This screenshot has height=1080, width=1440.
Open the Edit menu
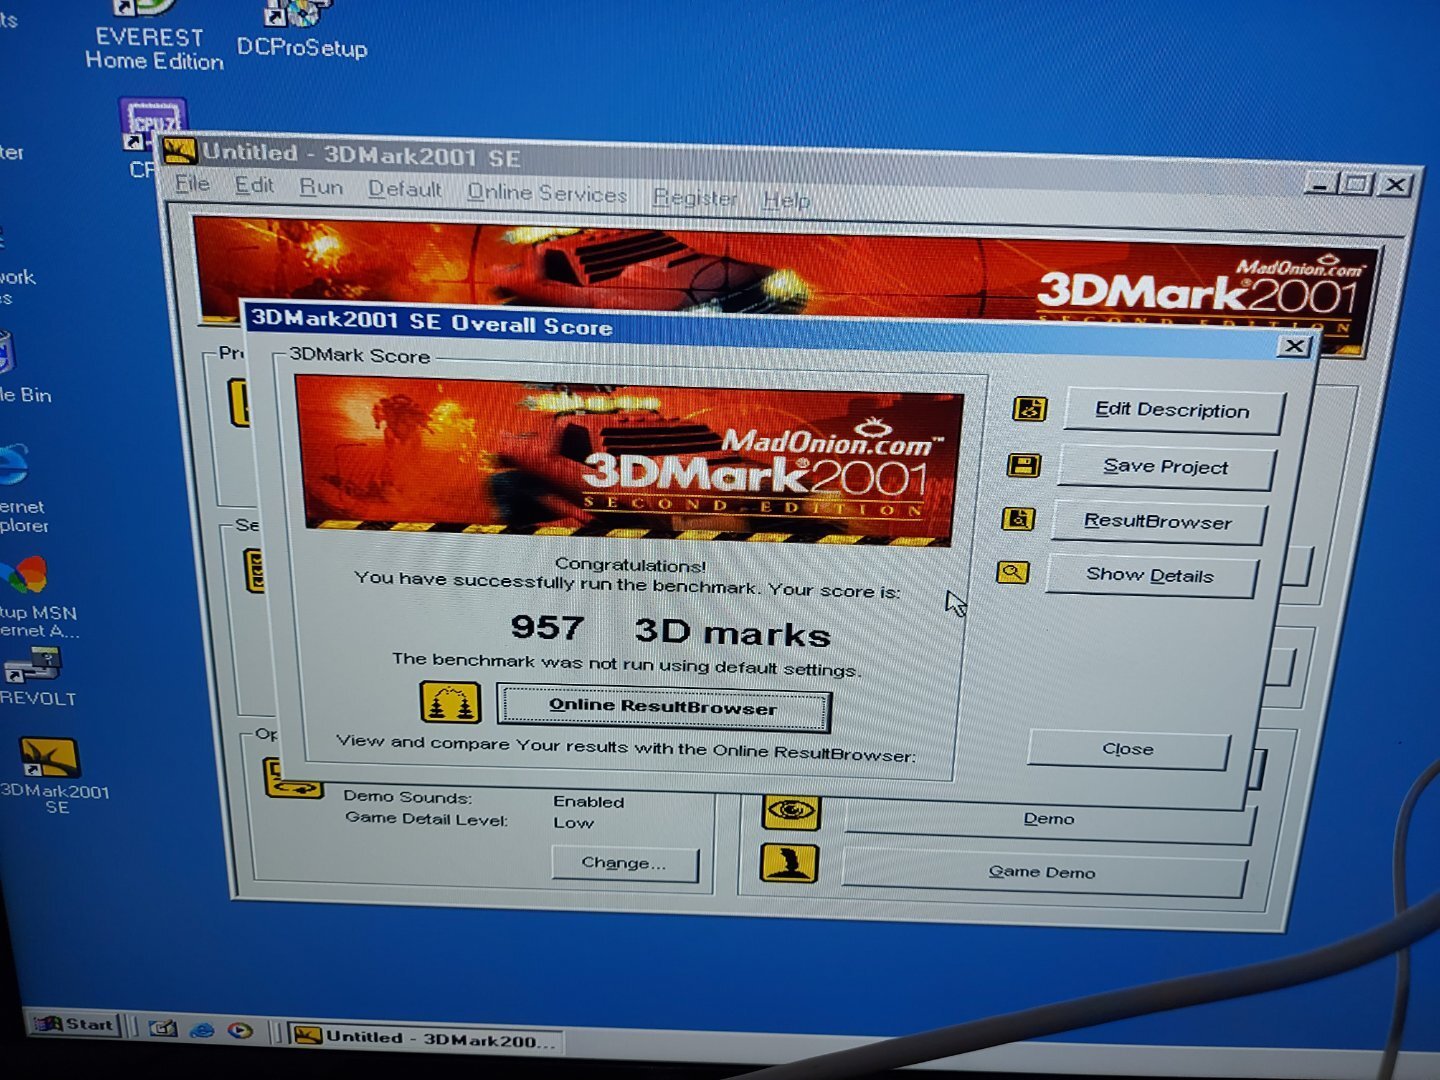click(254, 185)
